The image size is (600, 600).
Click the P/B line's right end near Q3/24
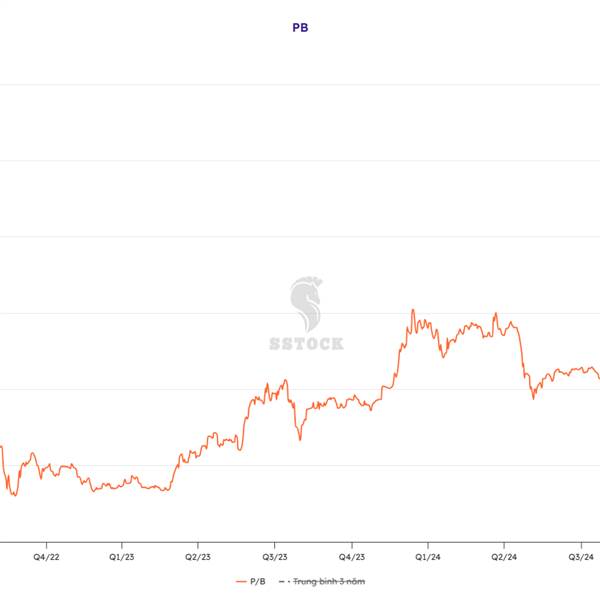[598, 377]
